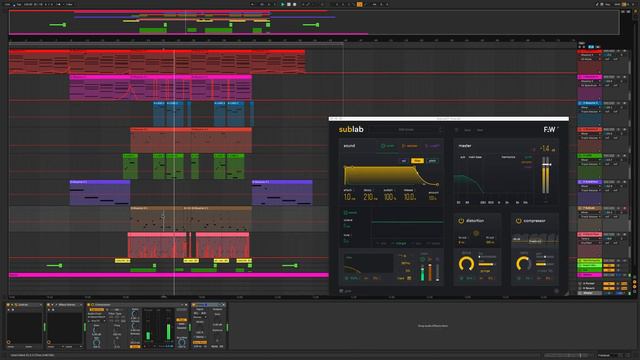
Task: Toggle the fourth device's activator button
Action: tap(194, 305)
